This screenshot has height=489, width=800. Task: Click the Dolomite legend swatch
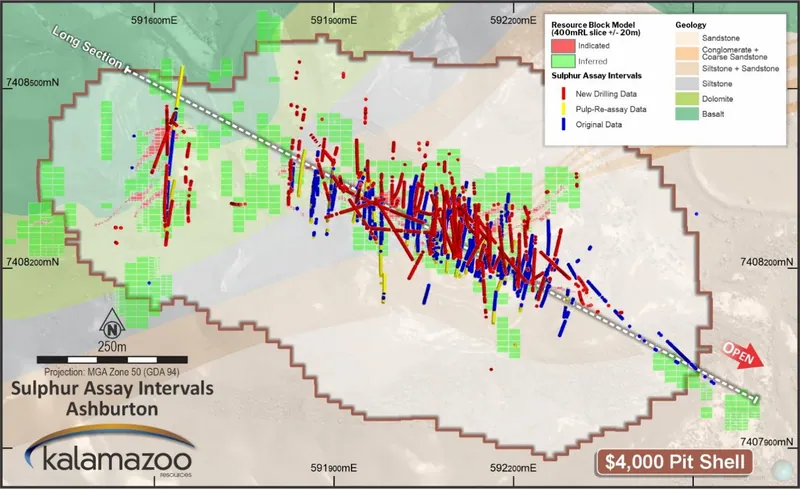point(687,99)
